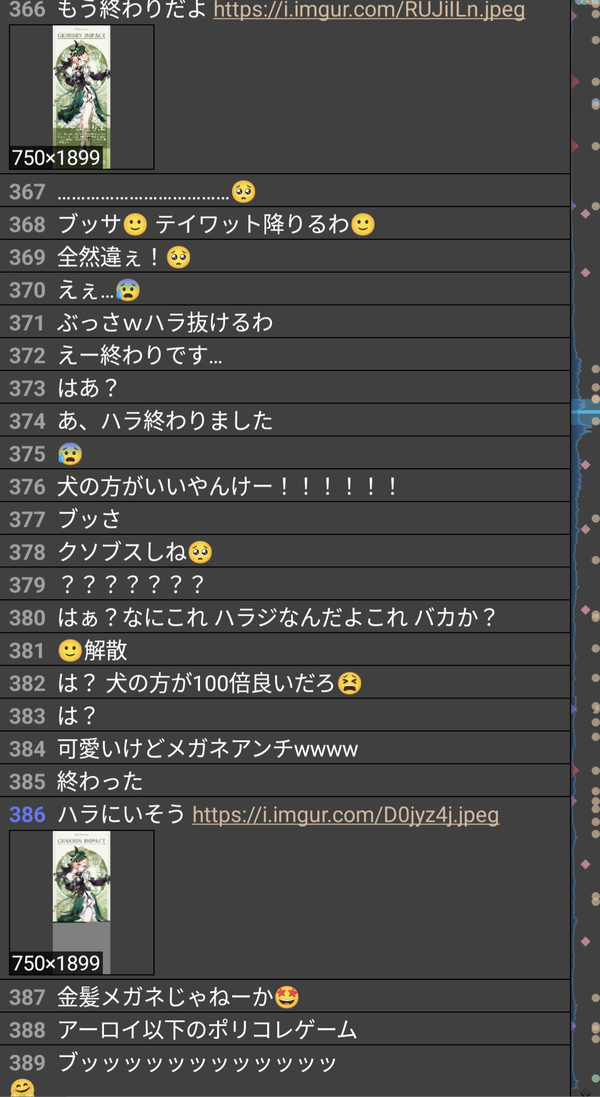Click the crying emoji in post 375

coord(70,454)
